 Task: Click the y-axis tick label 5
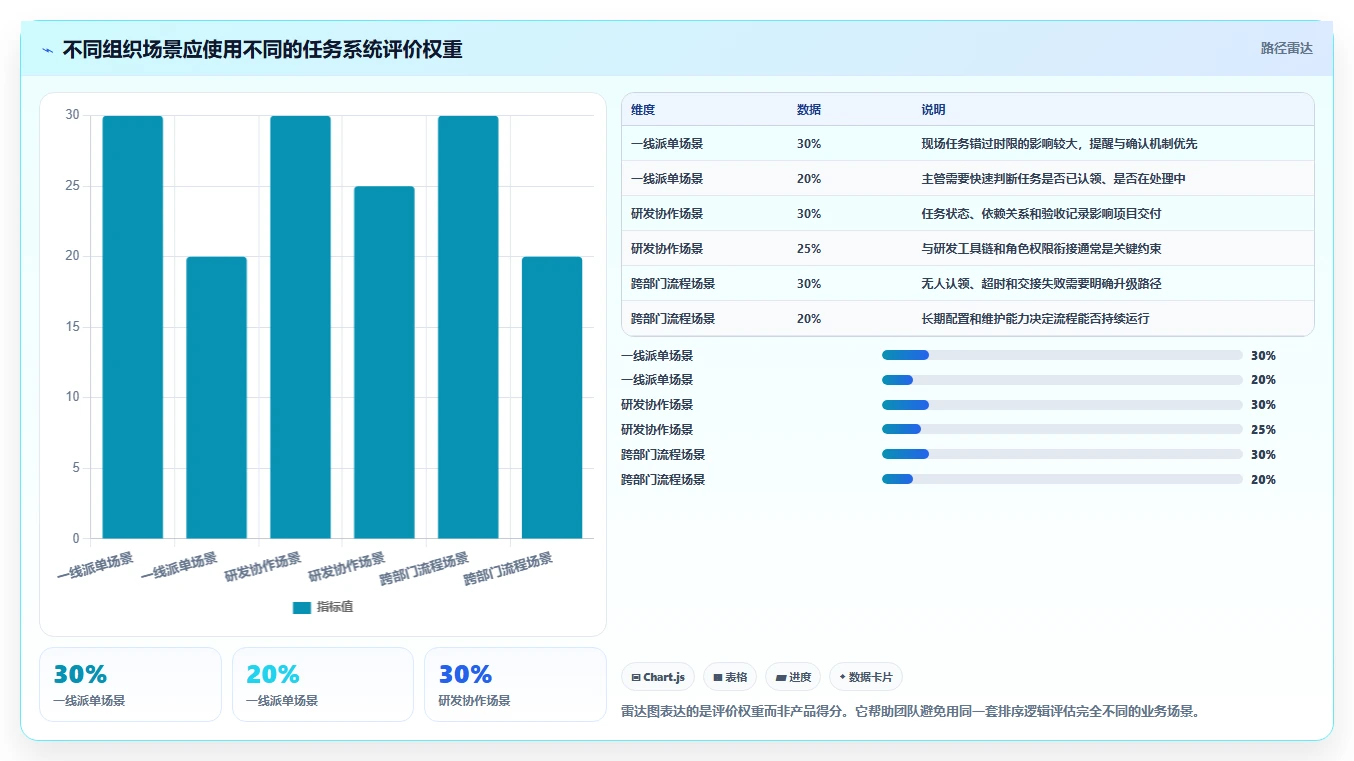76,468
